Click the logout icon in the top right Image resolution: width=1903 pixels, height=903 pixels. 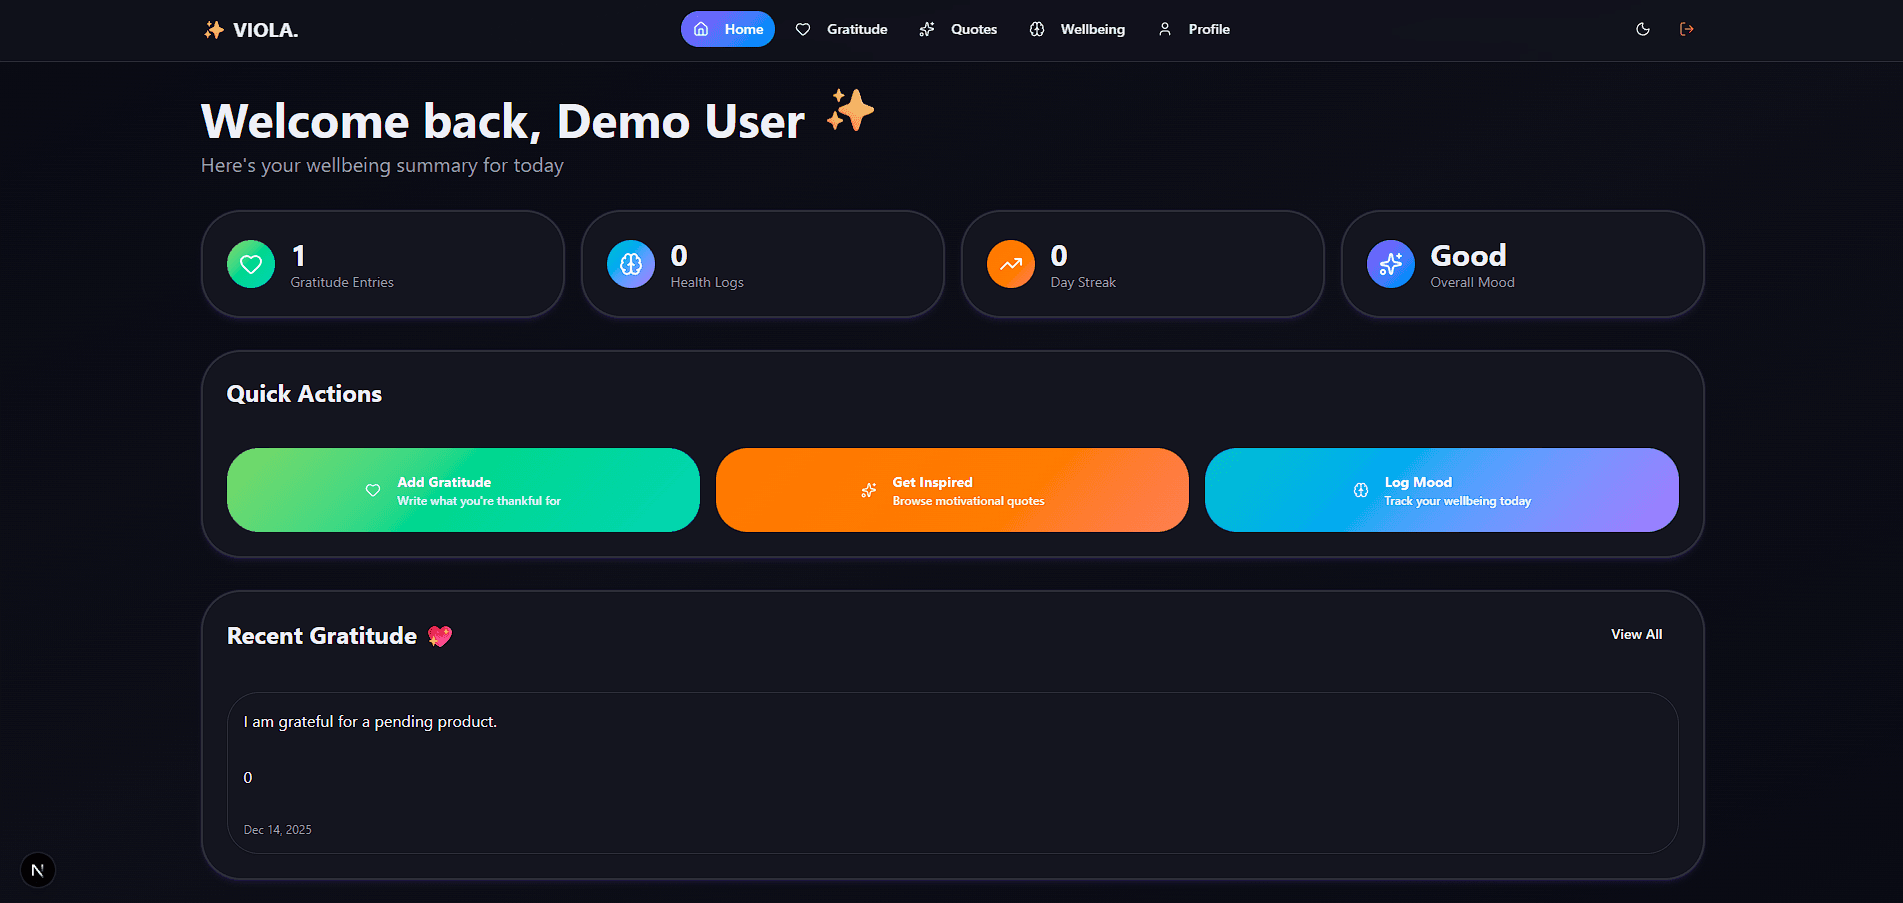(1687, 29)
